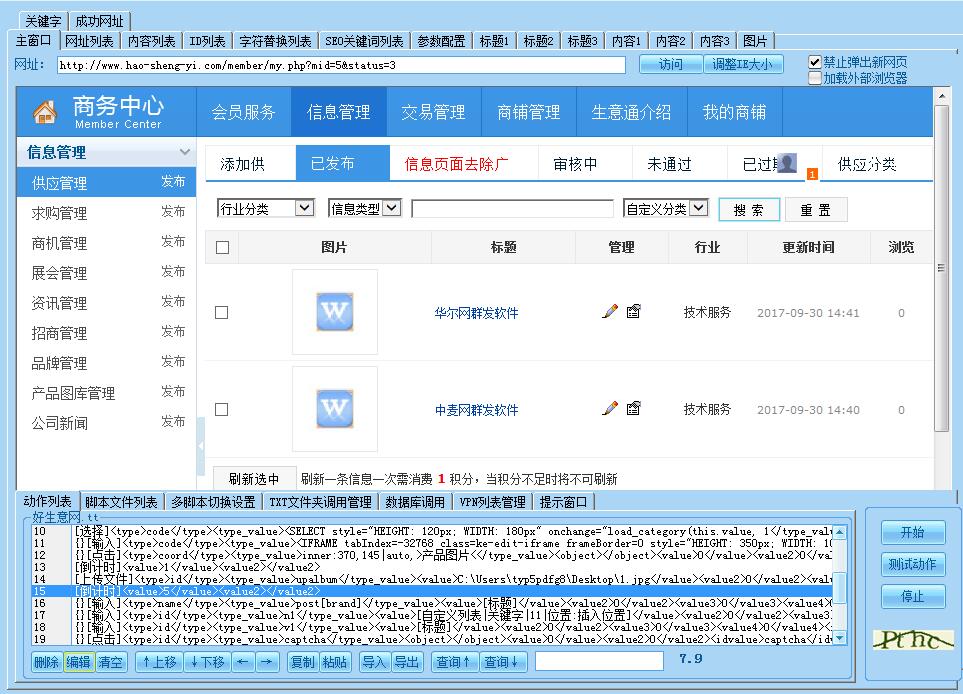
Task: Open the 数据库调用 tab
Action: (x=415, y=502)
